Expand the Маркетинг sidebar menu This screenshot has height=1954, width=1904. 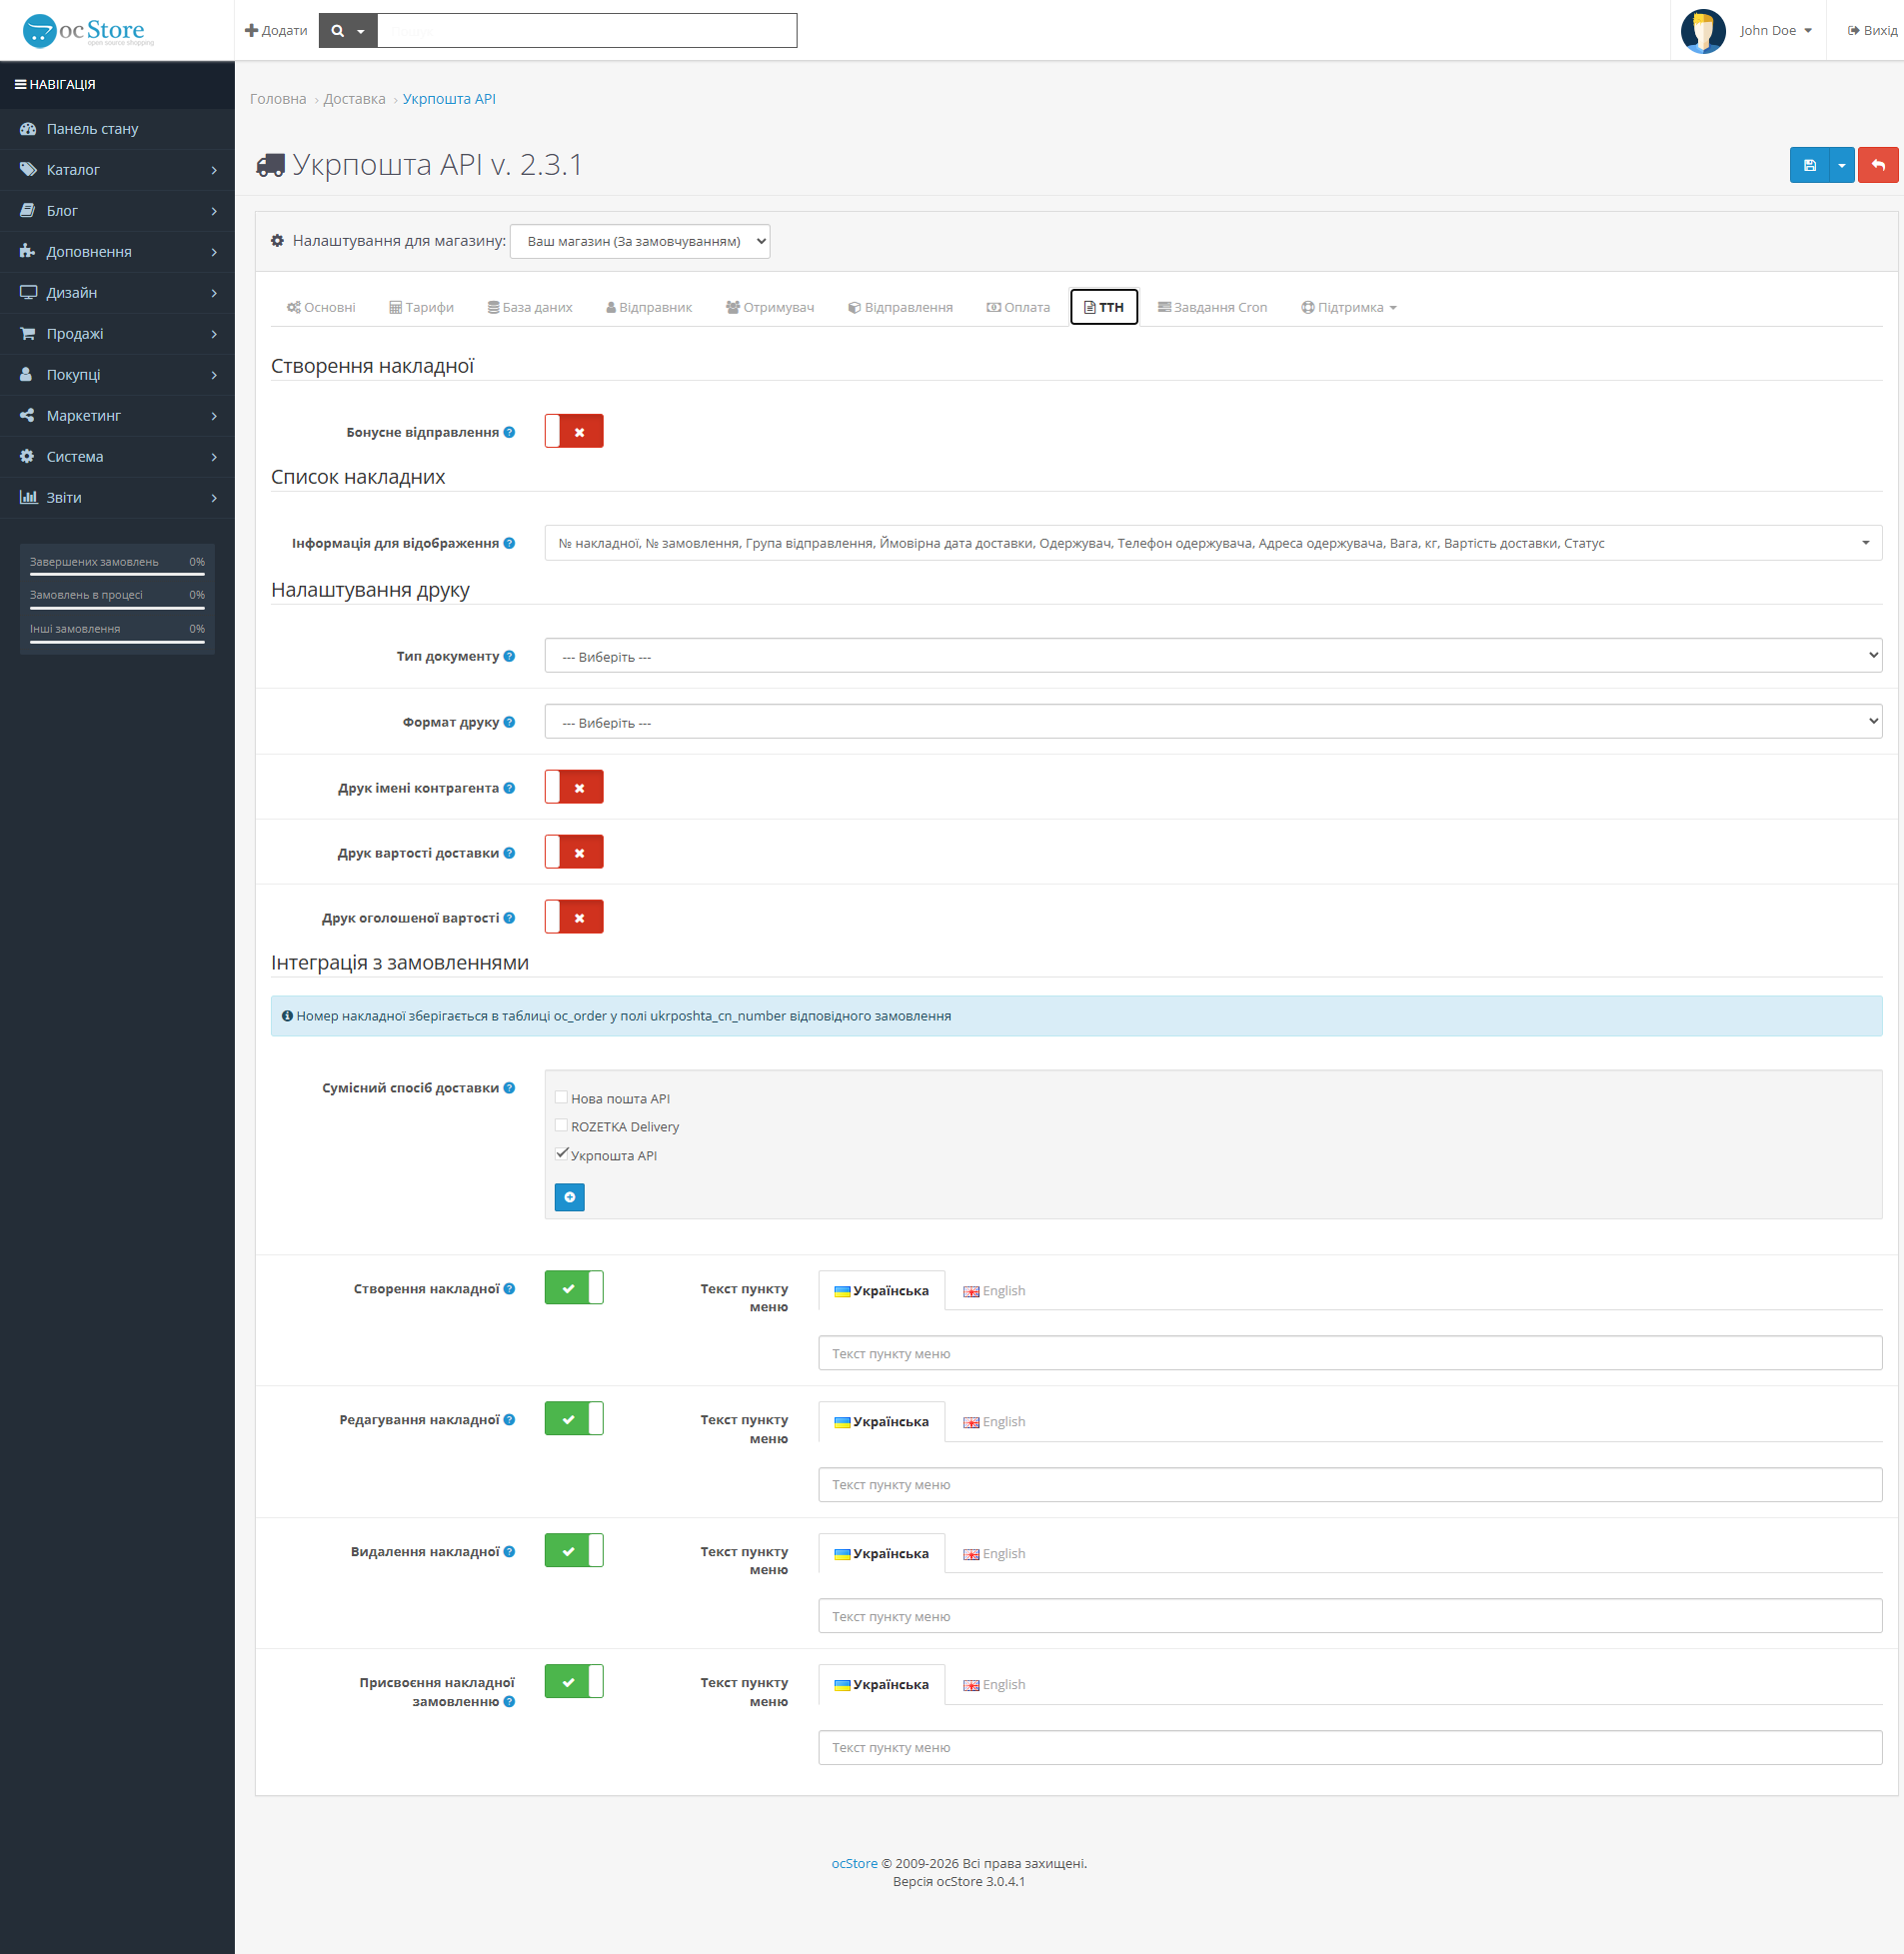point(117,416)
